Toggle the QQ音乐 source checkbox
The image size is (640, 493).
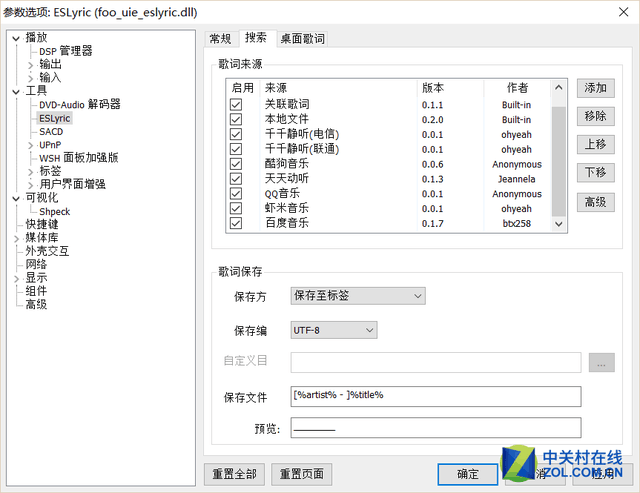click(236, 194)
